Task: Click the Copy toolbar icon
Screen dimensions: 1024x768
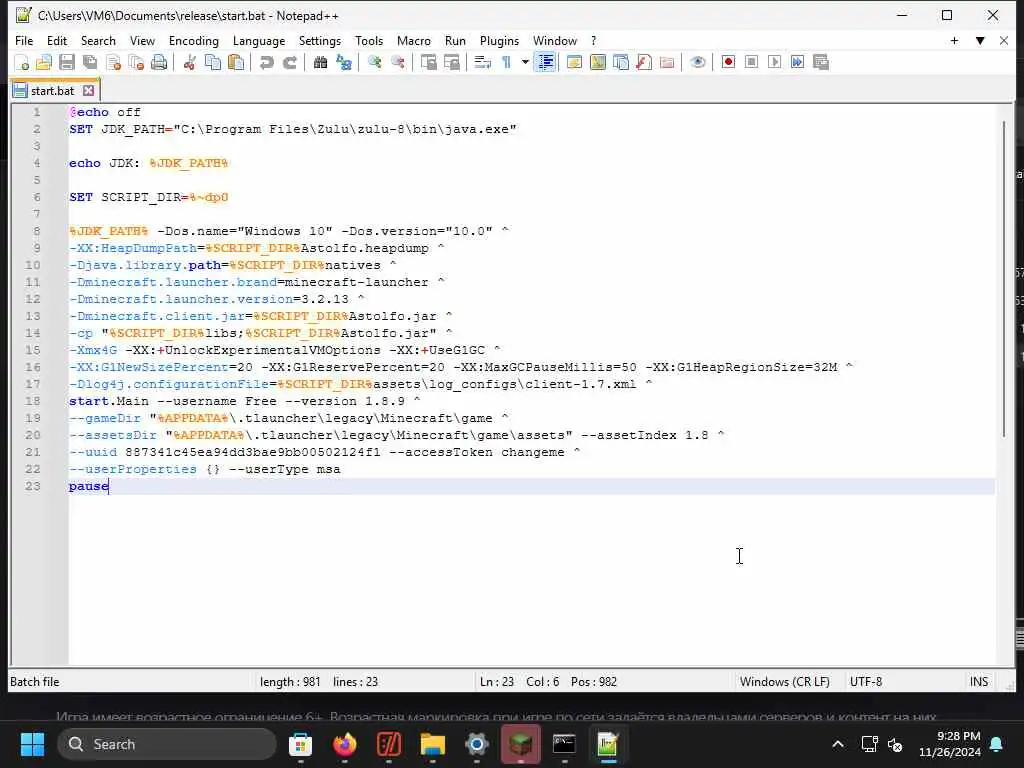Action: click(x=213, y=63)
